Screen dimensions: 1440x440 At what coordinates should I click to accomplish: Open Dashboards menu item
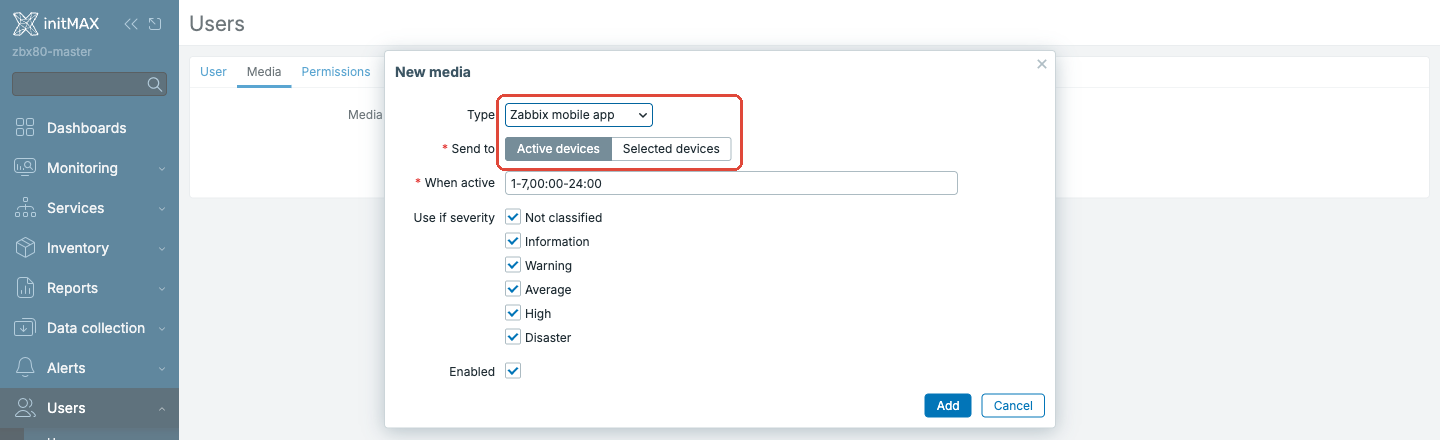[90, 128]
